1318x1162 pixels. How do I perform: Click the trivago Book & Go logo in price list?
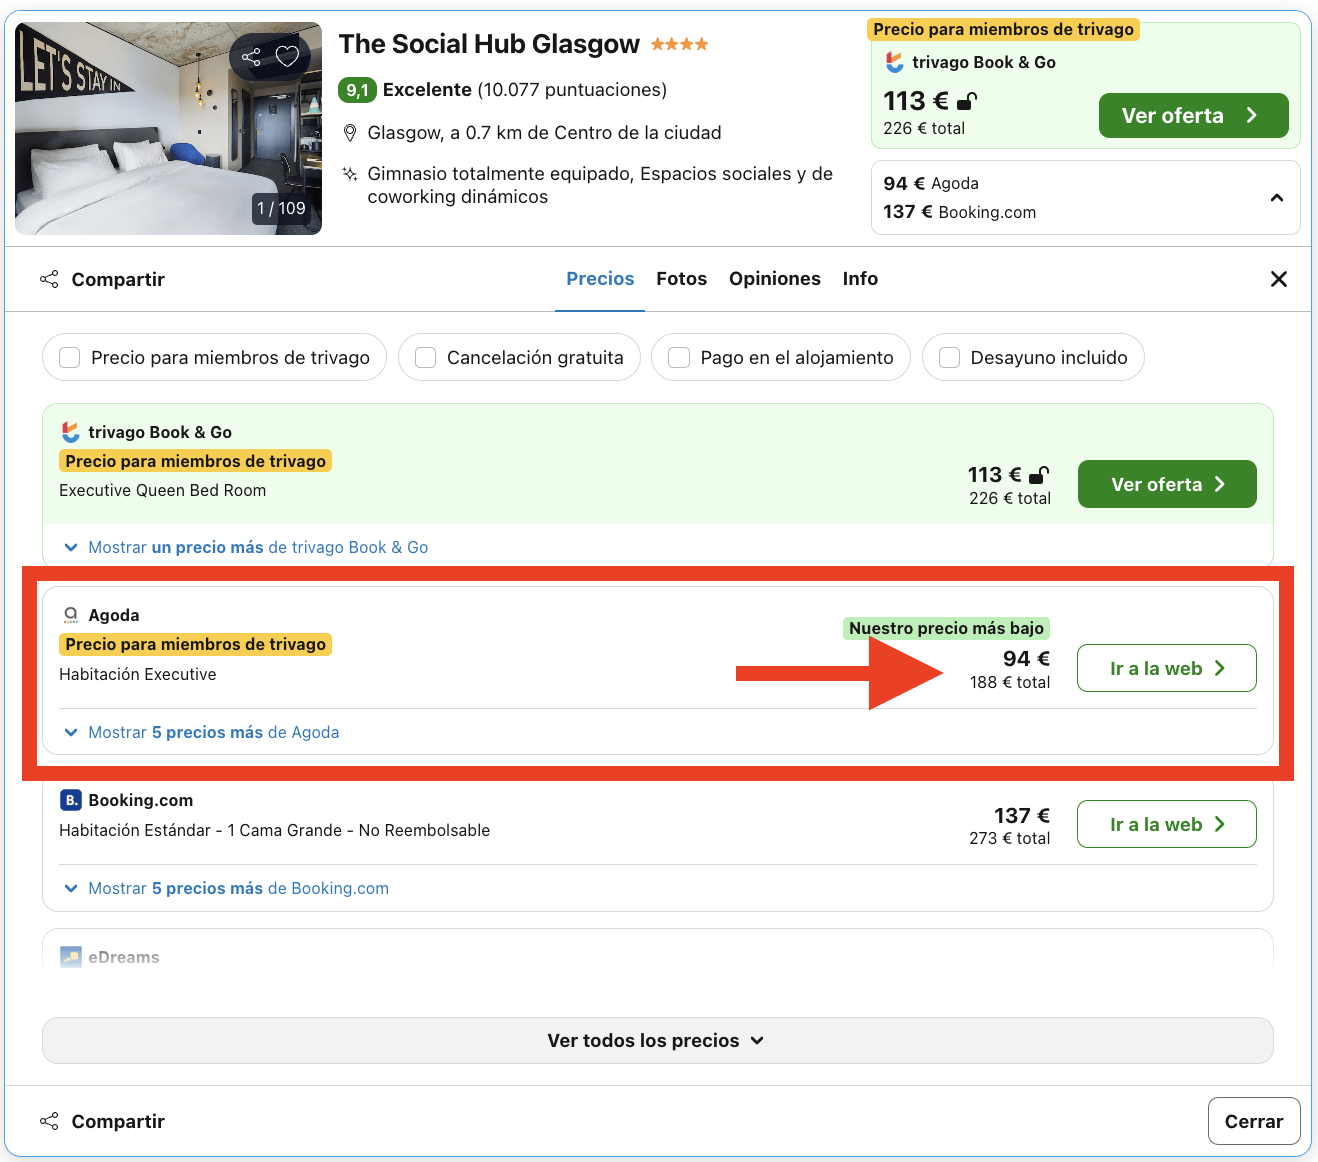(x=70, y=432)
